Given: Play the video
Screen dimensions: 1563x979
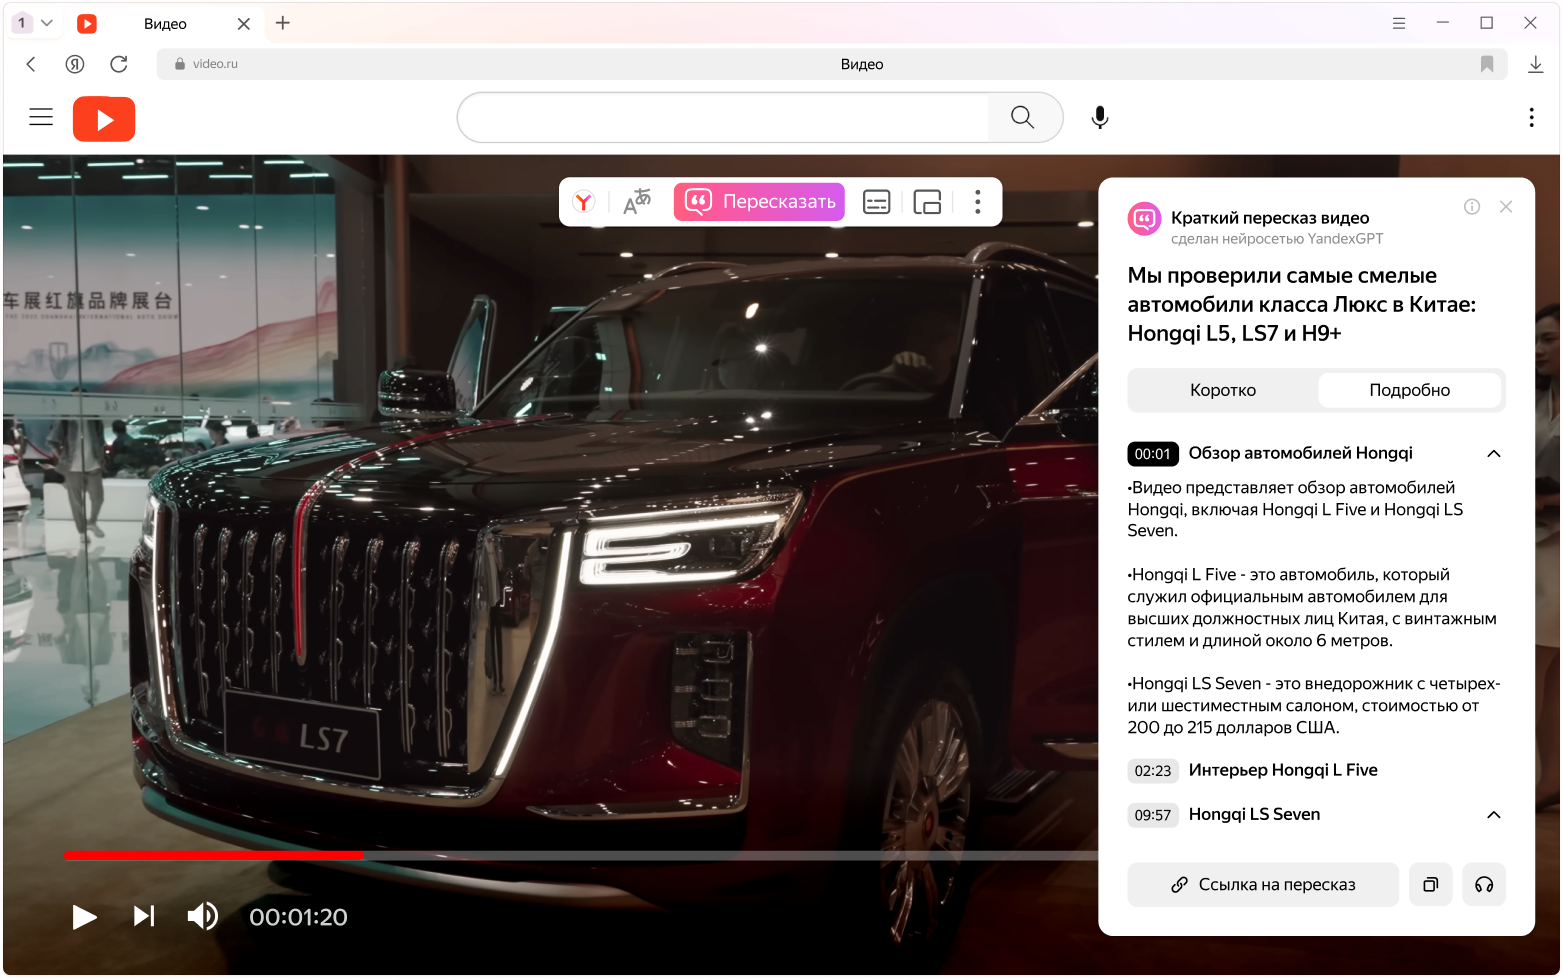Looking at the screenshot, I should 85,917.
